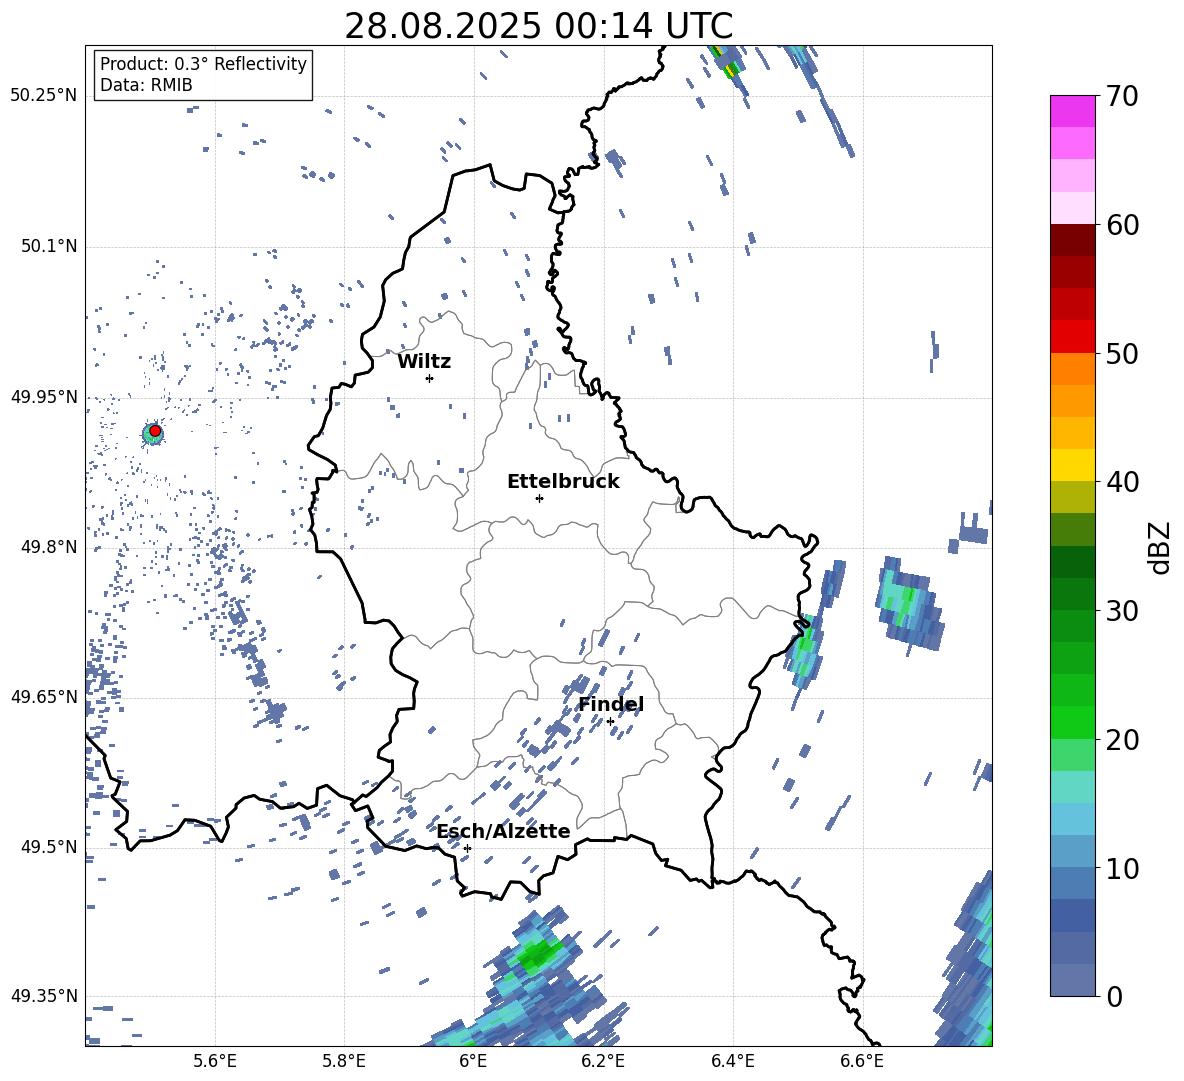Click the dark maroon swatch below 60 dBZ
The width and height of the screenshot is (1184, 1081).
coord(1072,240)
